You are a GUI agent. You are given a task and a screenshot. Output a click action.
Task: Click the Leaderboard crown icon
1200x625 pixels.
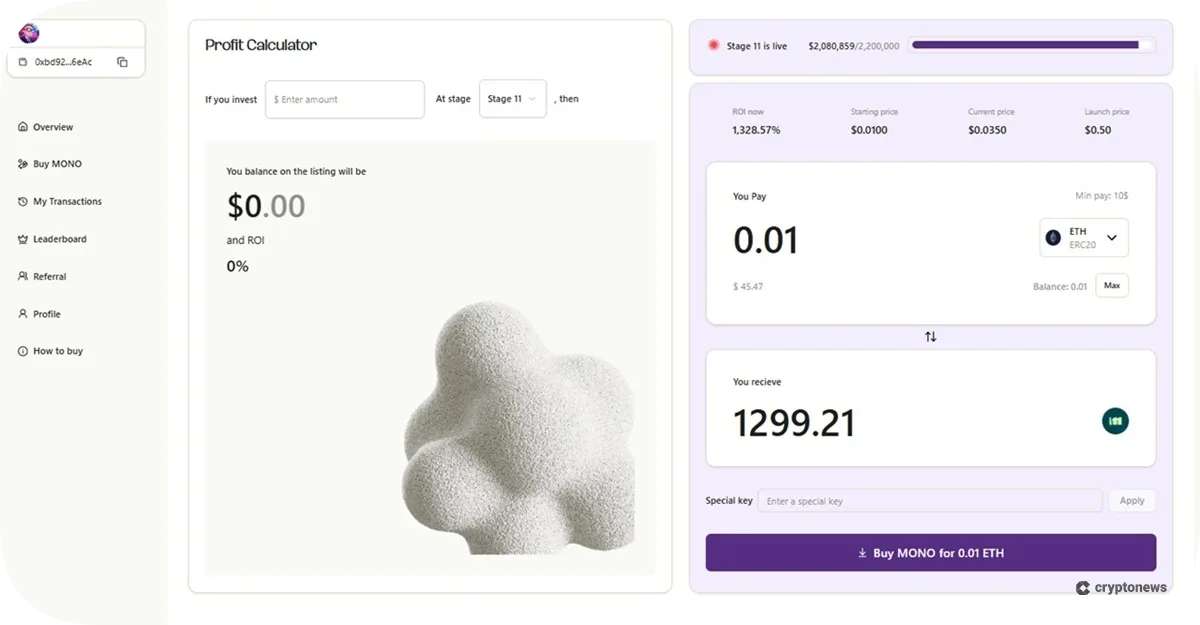tap(21, 239)
